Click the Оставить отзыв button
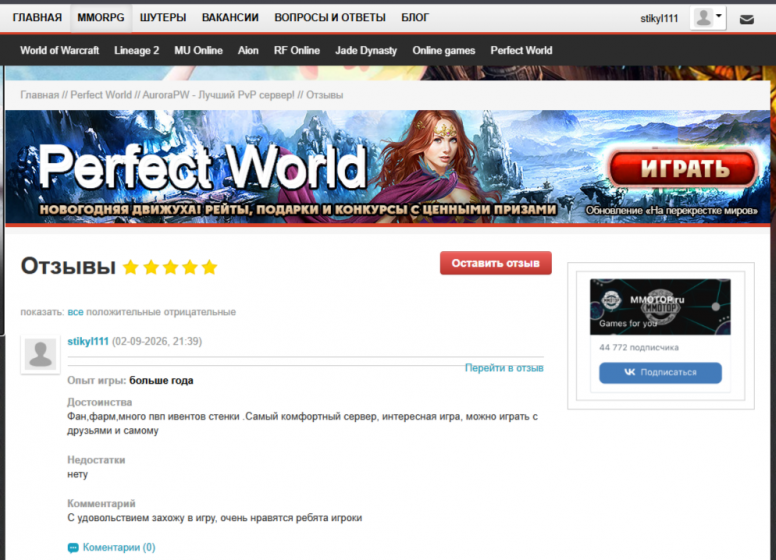Viewport: 776px width, 560px height. (495, 263)
